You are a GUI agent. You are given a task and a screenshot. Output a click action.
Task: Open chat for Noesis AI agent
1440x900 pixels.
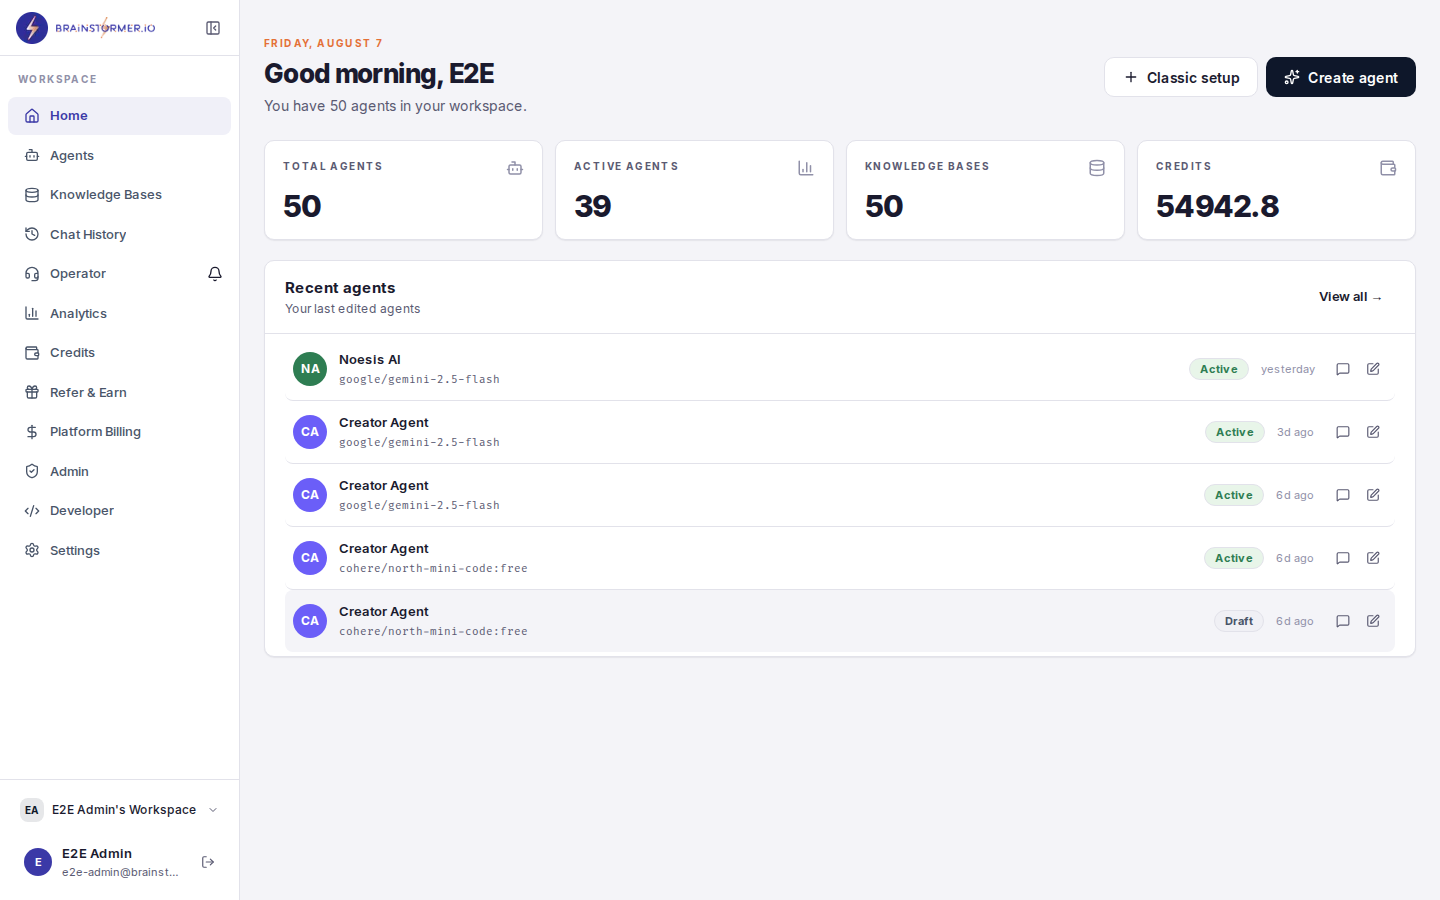point(1343,369)
